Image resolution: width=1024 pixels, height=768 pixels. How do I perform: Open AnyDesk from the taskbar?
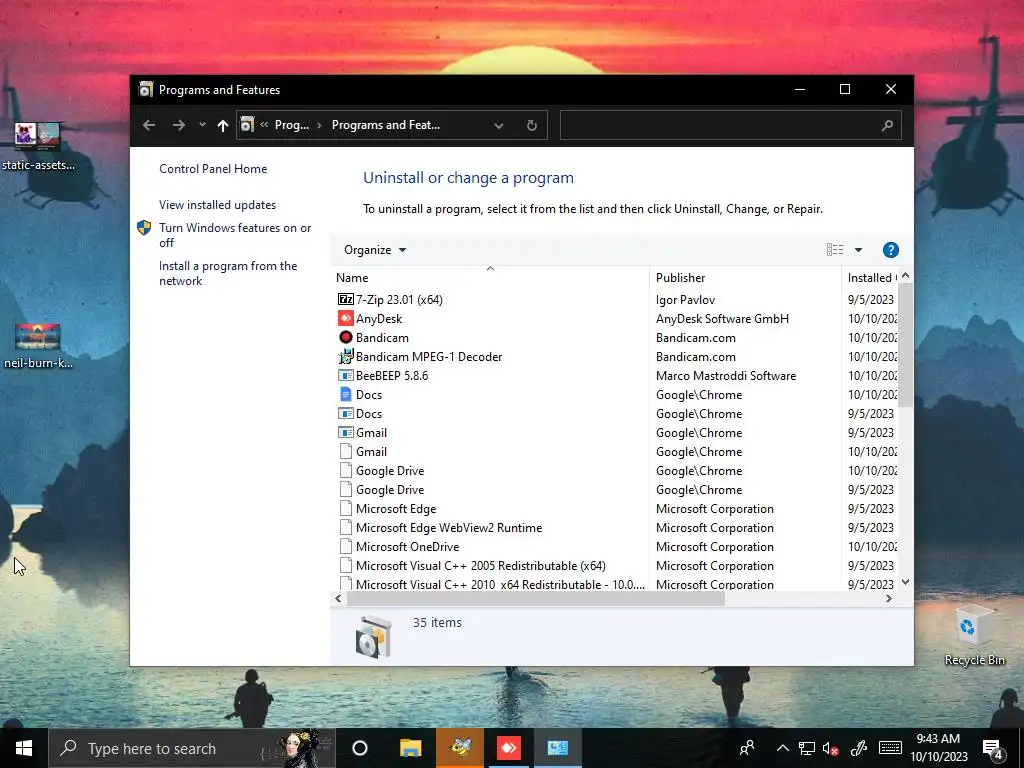[x=509, y=748]
